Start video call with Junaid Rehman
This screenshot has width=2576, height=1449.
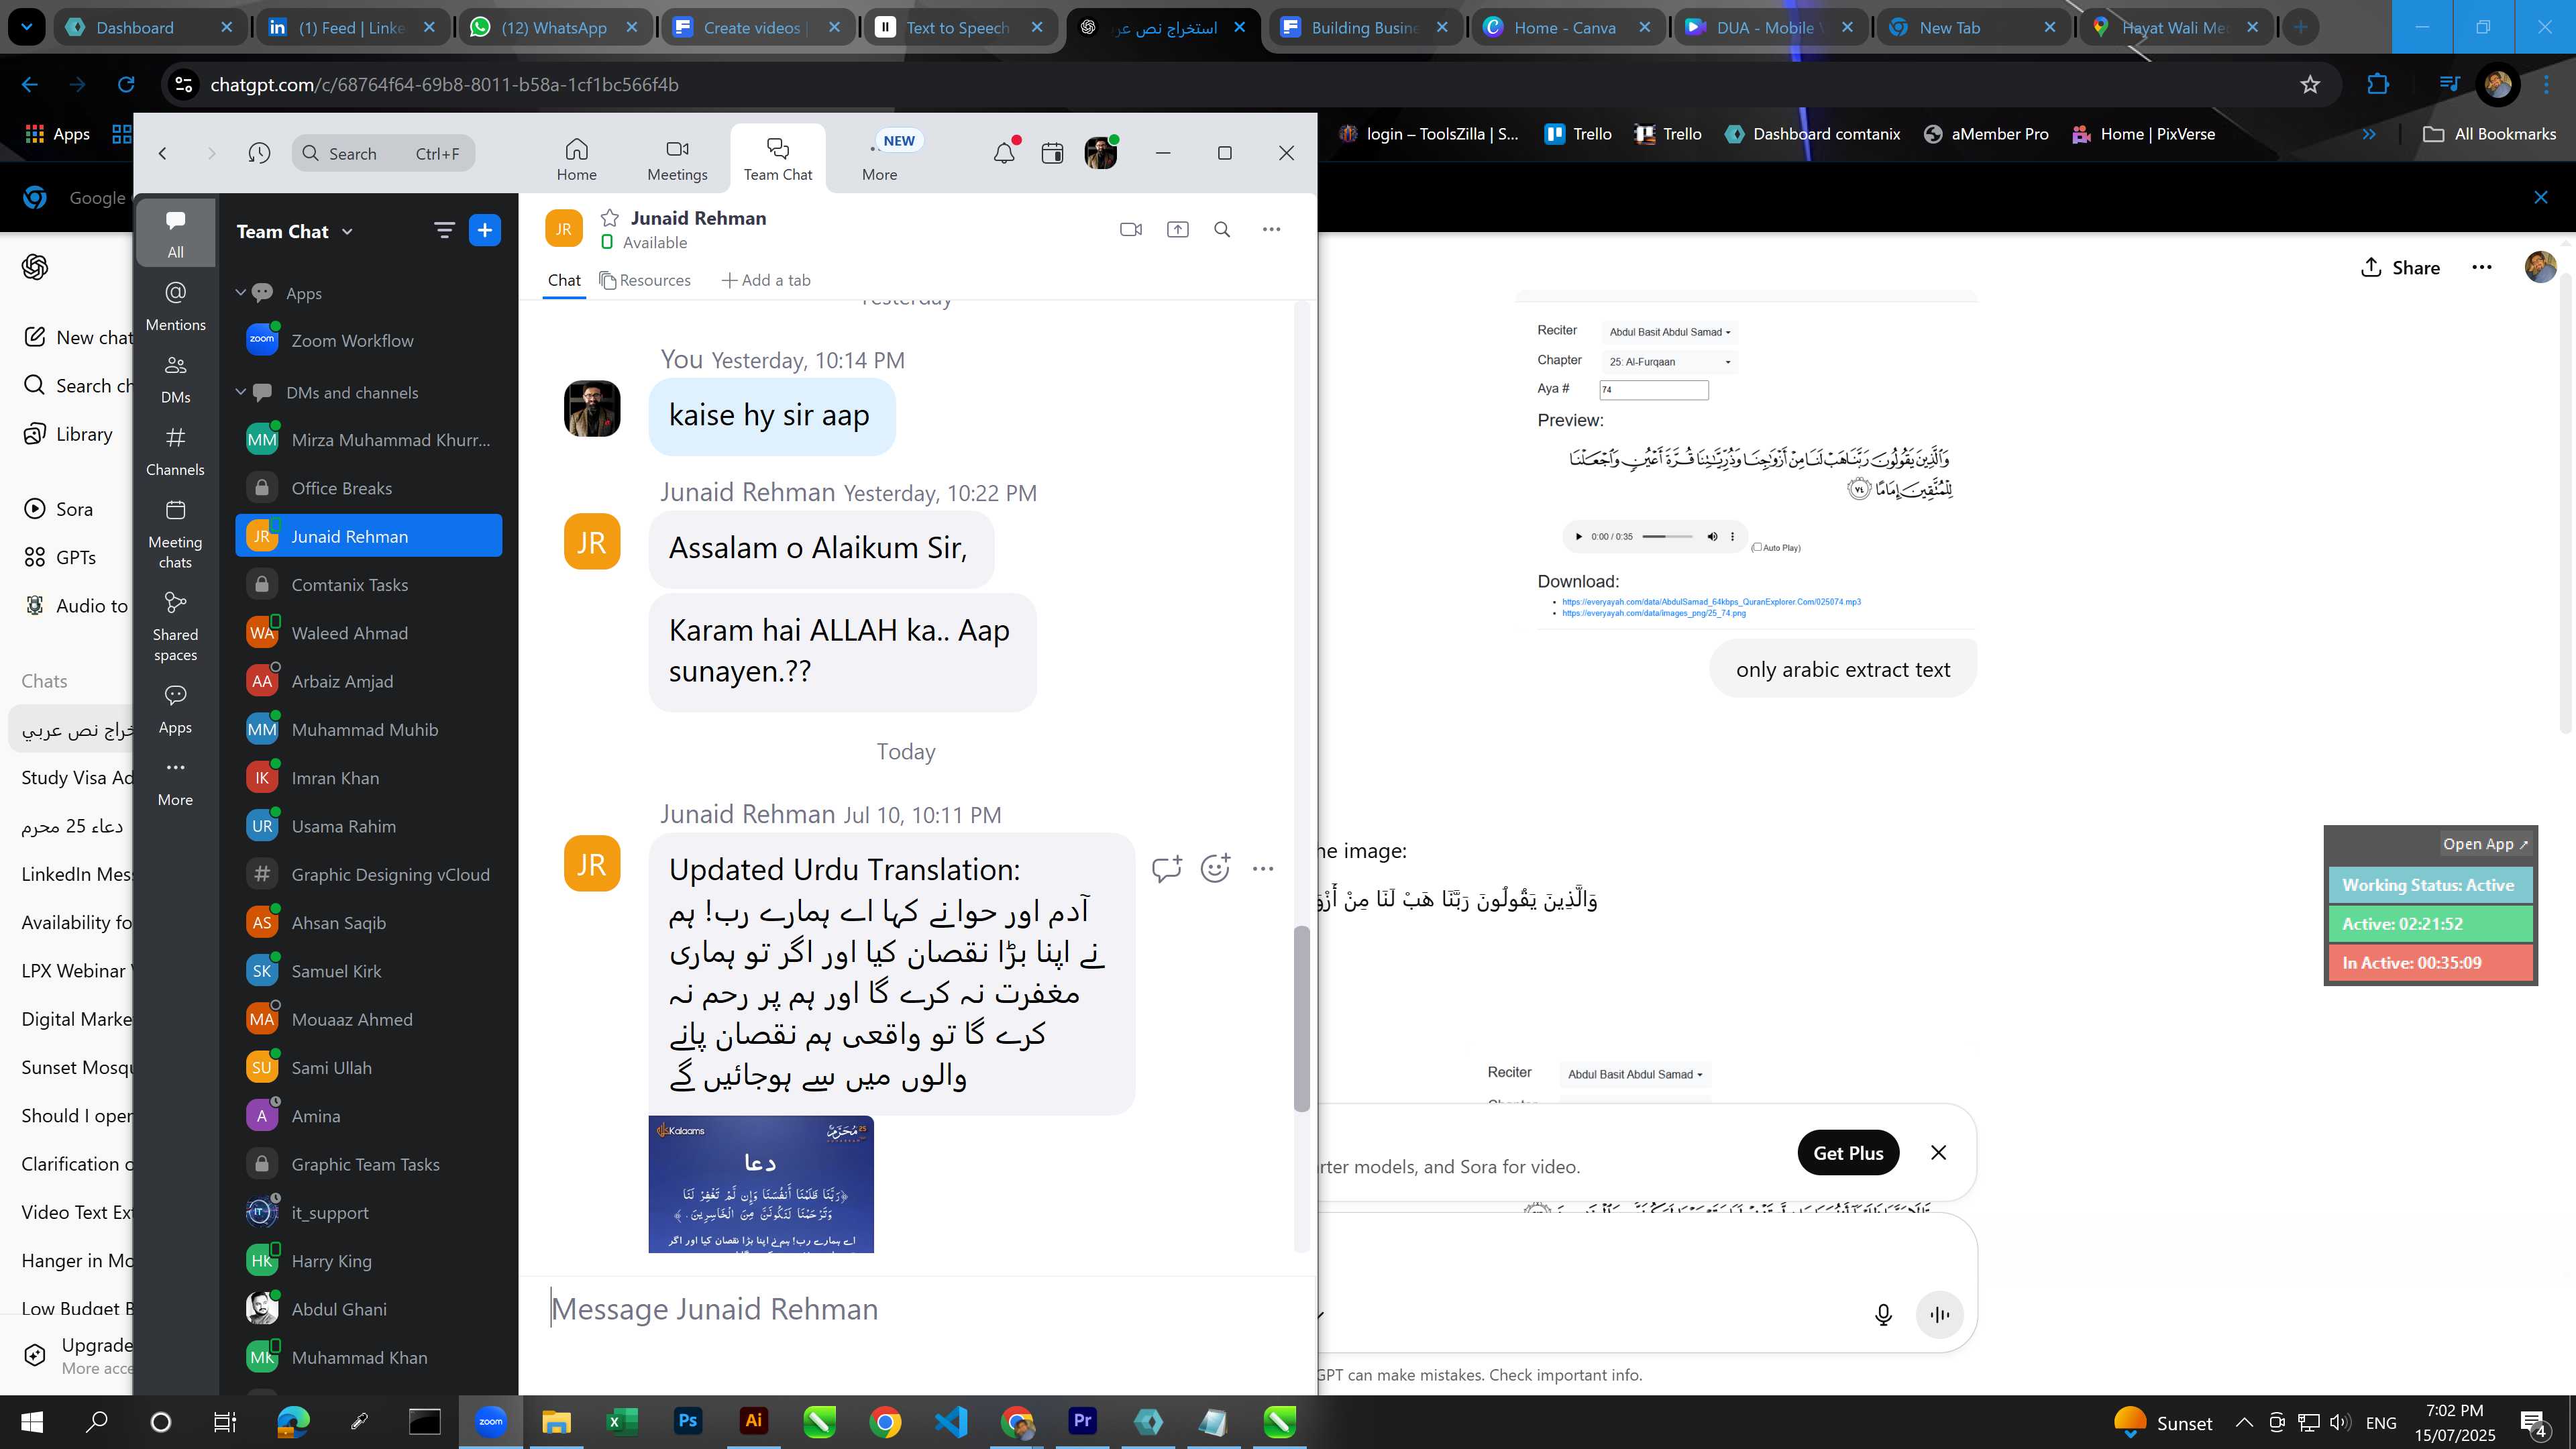pyautogui.click(x=1131, y=229)
